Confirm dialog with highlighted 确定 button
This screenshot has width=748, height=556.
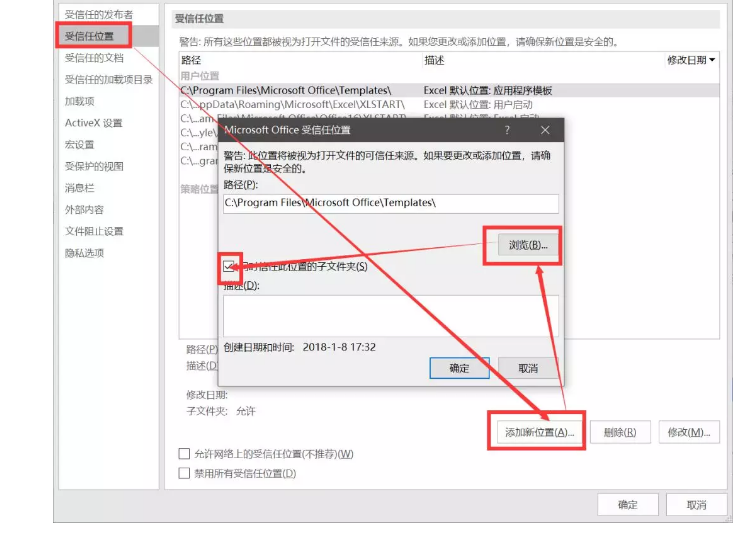click(x=459, y=368)
